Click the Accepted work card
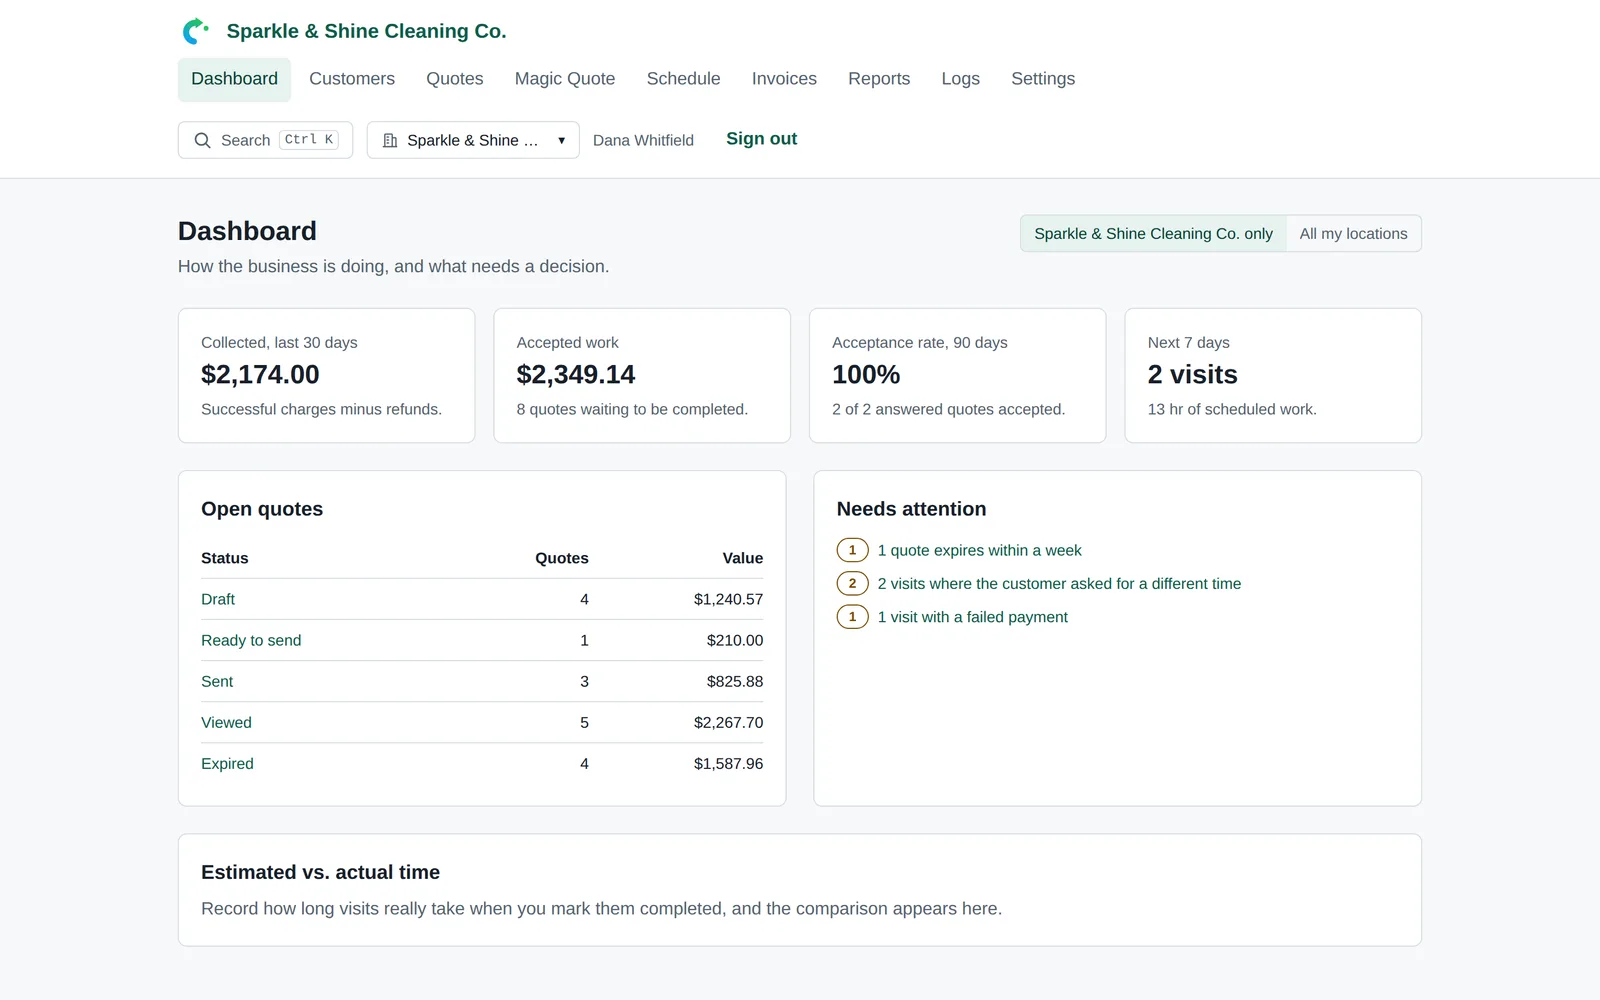 tap(642, 375)
